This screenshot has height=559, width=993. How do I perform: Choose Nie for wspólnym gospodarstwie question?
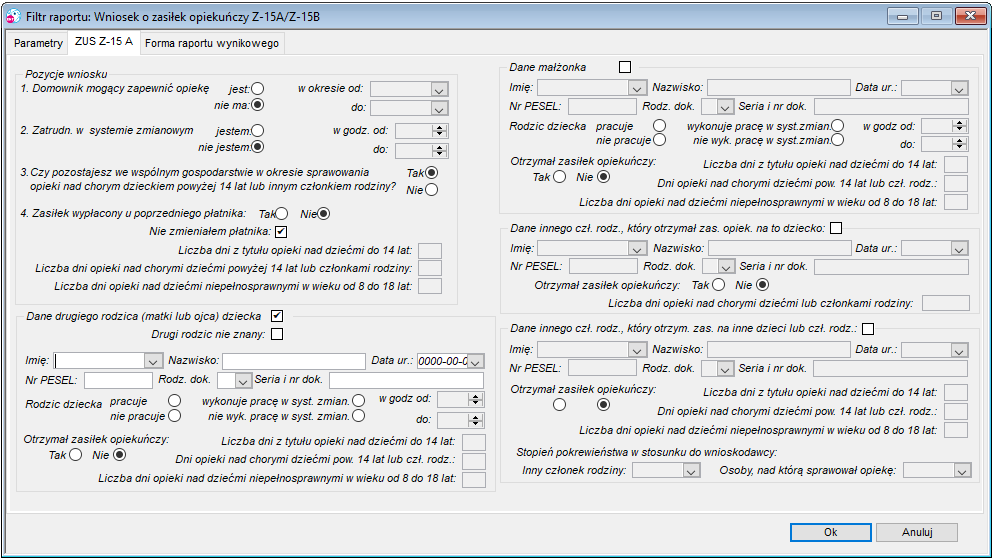pos(431,189)
